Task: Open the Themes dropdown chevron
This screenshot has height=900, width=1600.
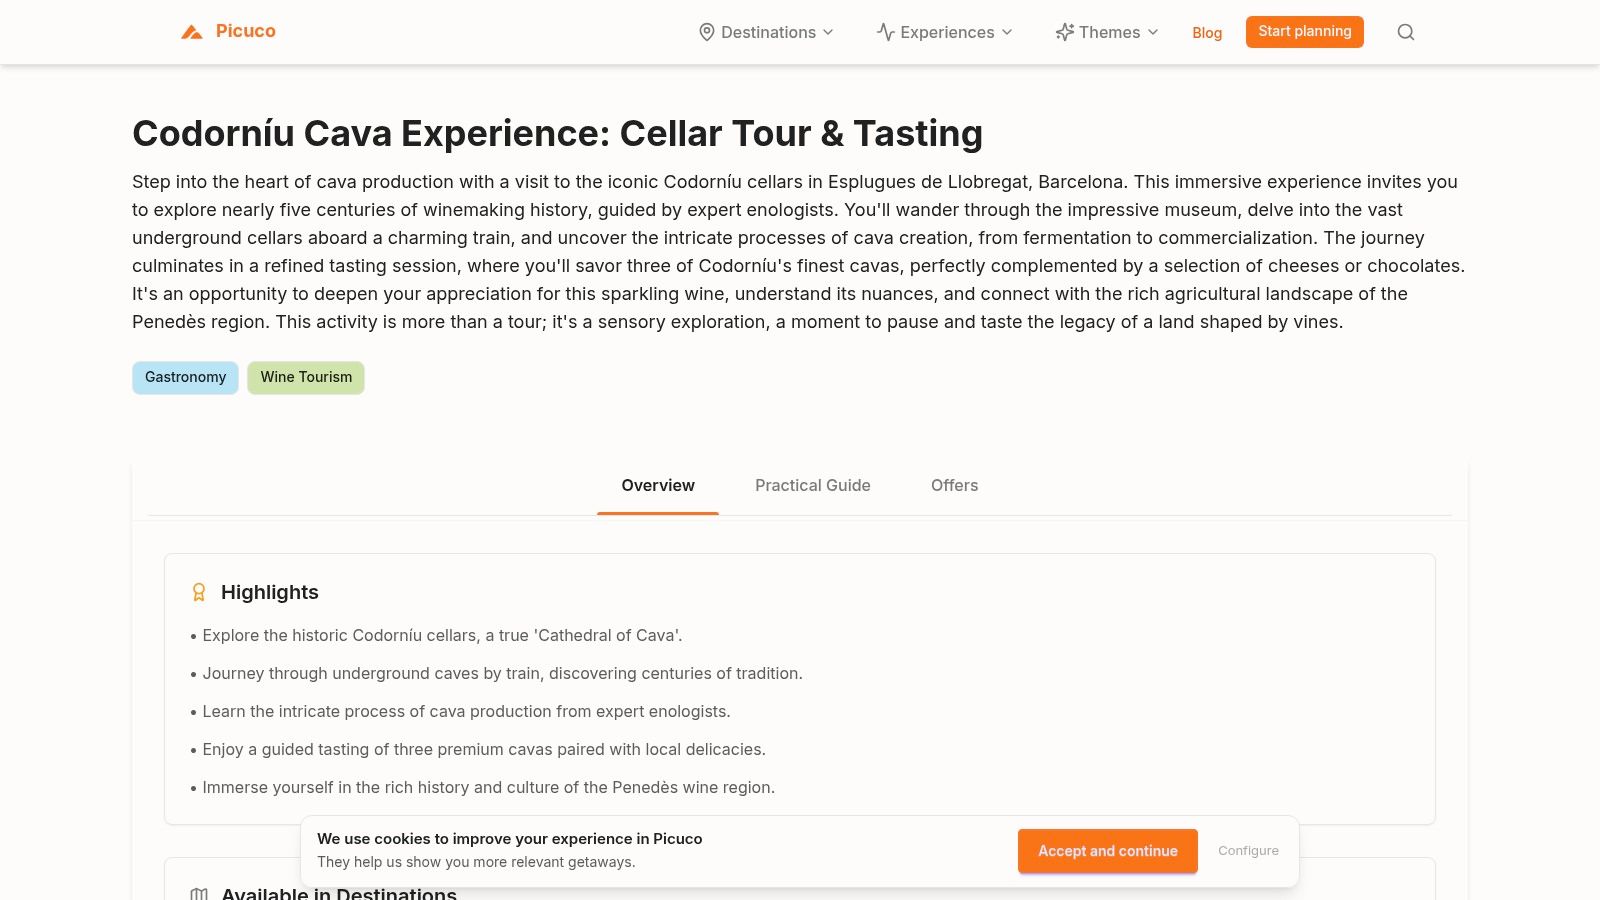Action: click(x=1153, y=32)
